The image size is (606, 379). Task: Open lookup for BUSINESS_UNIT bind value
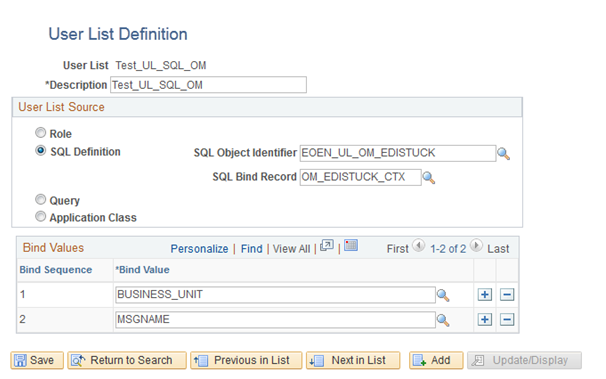(443, 296)
